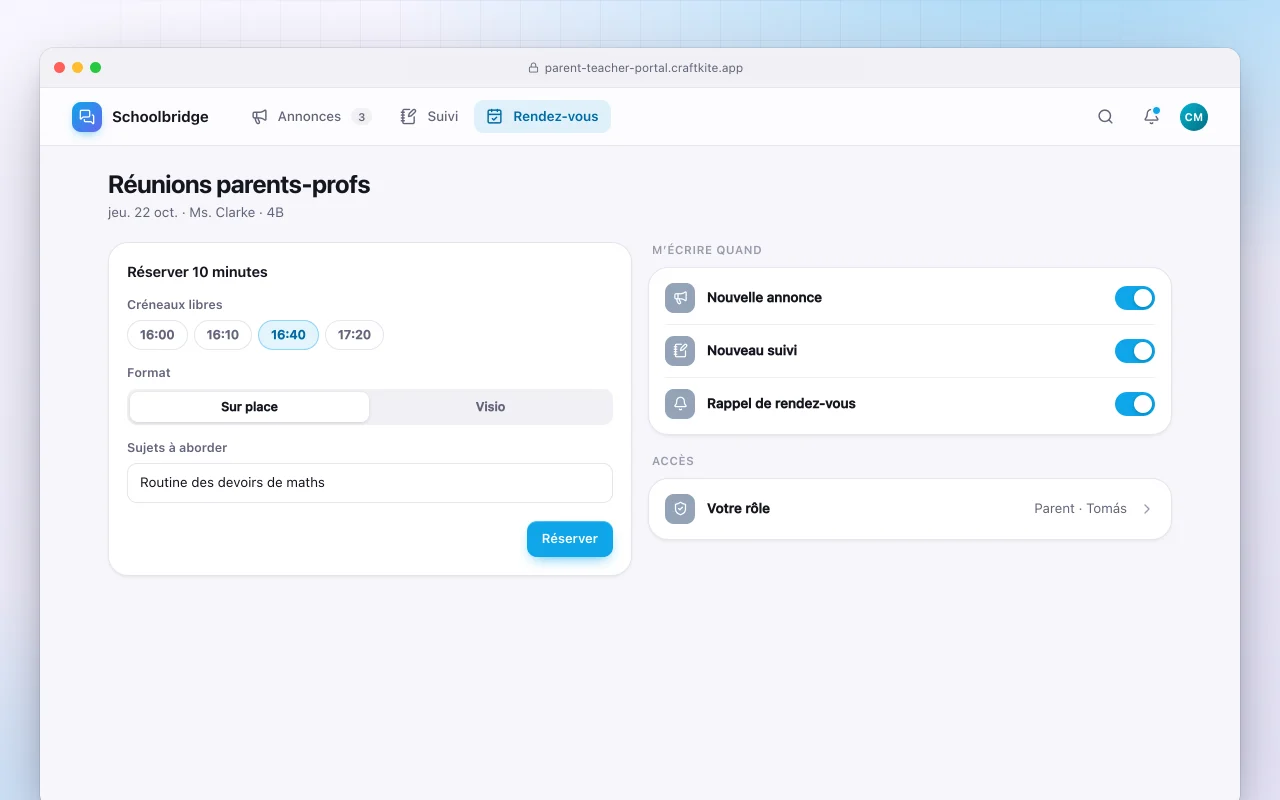This screenshot has width=1280, height=800.
Task: Switch off Rappel de rendez-vous toggle
Action: pos(1135,404)
